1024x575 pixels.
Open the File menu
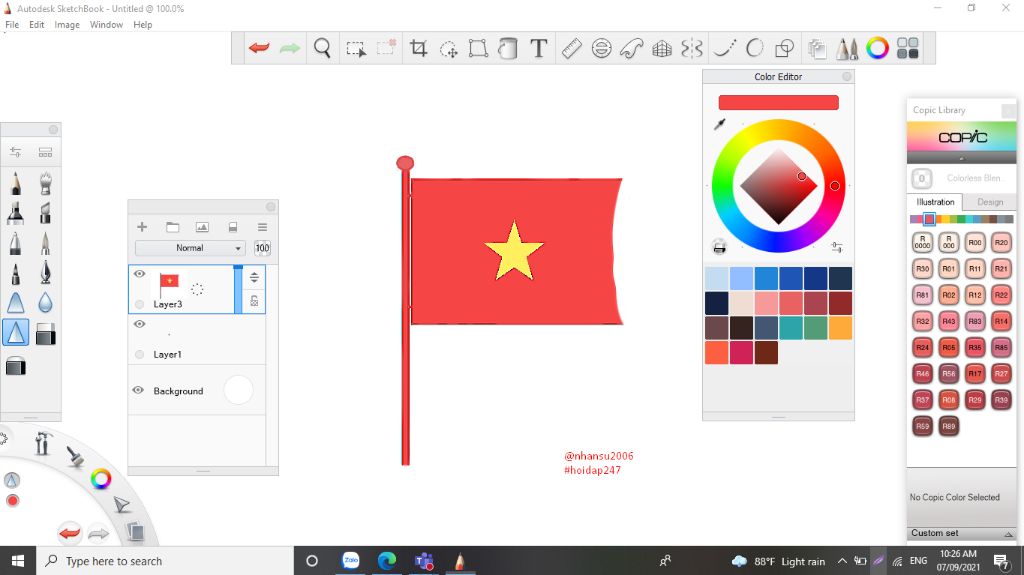coord(12,25)
